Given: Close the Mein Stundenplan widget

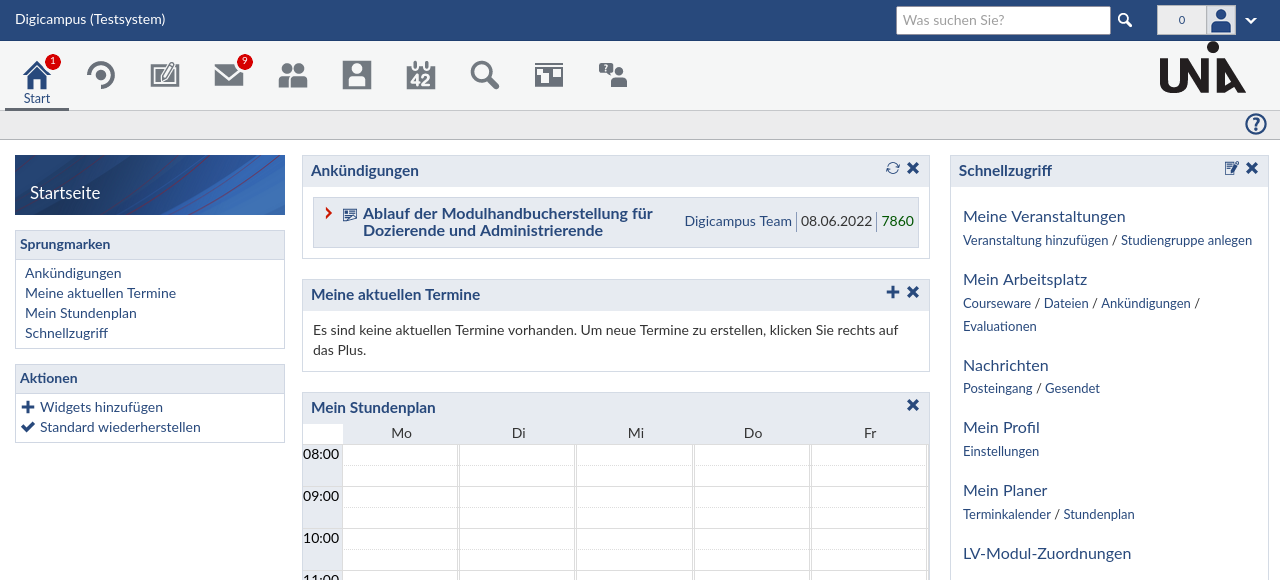Looking at the screenshot, I should (913, 405).
